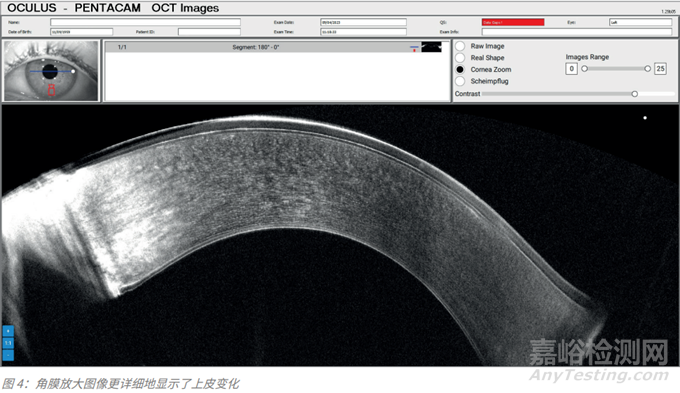Select the Real Shape radio option
The width and height of the screenshot is (680, 393).
[460, 58]
